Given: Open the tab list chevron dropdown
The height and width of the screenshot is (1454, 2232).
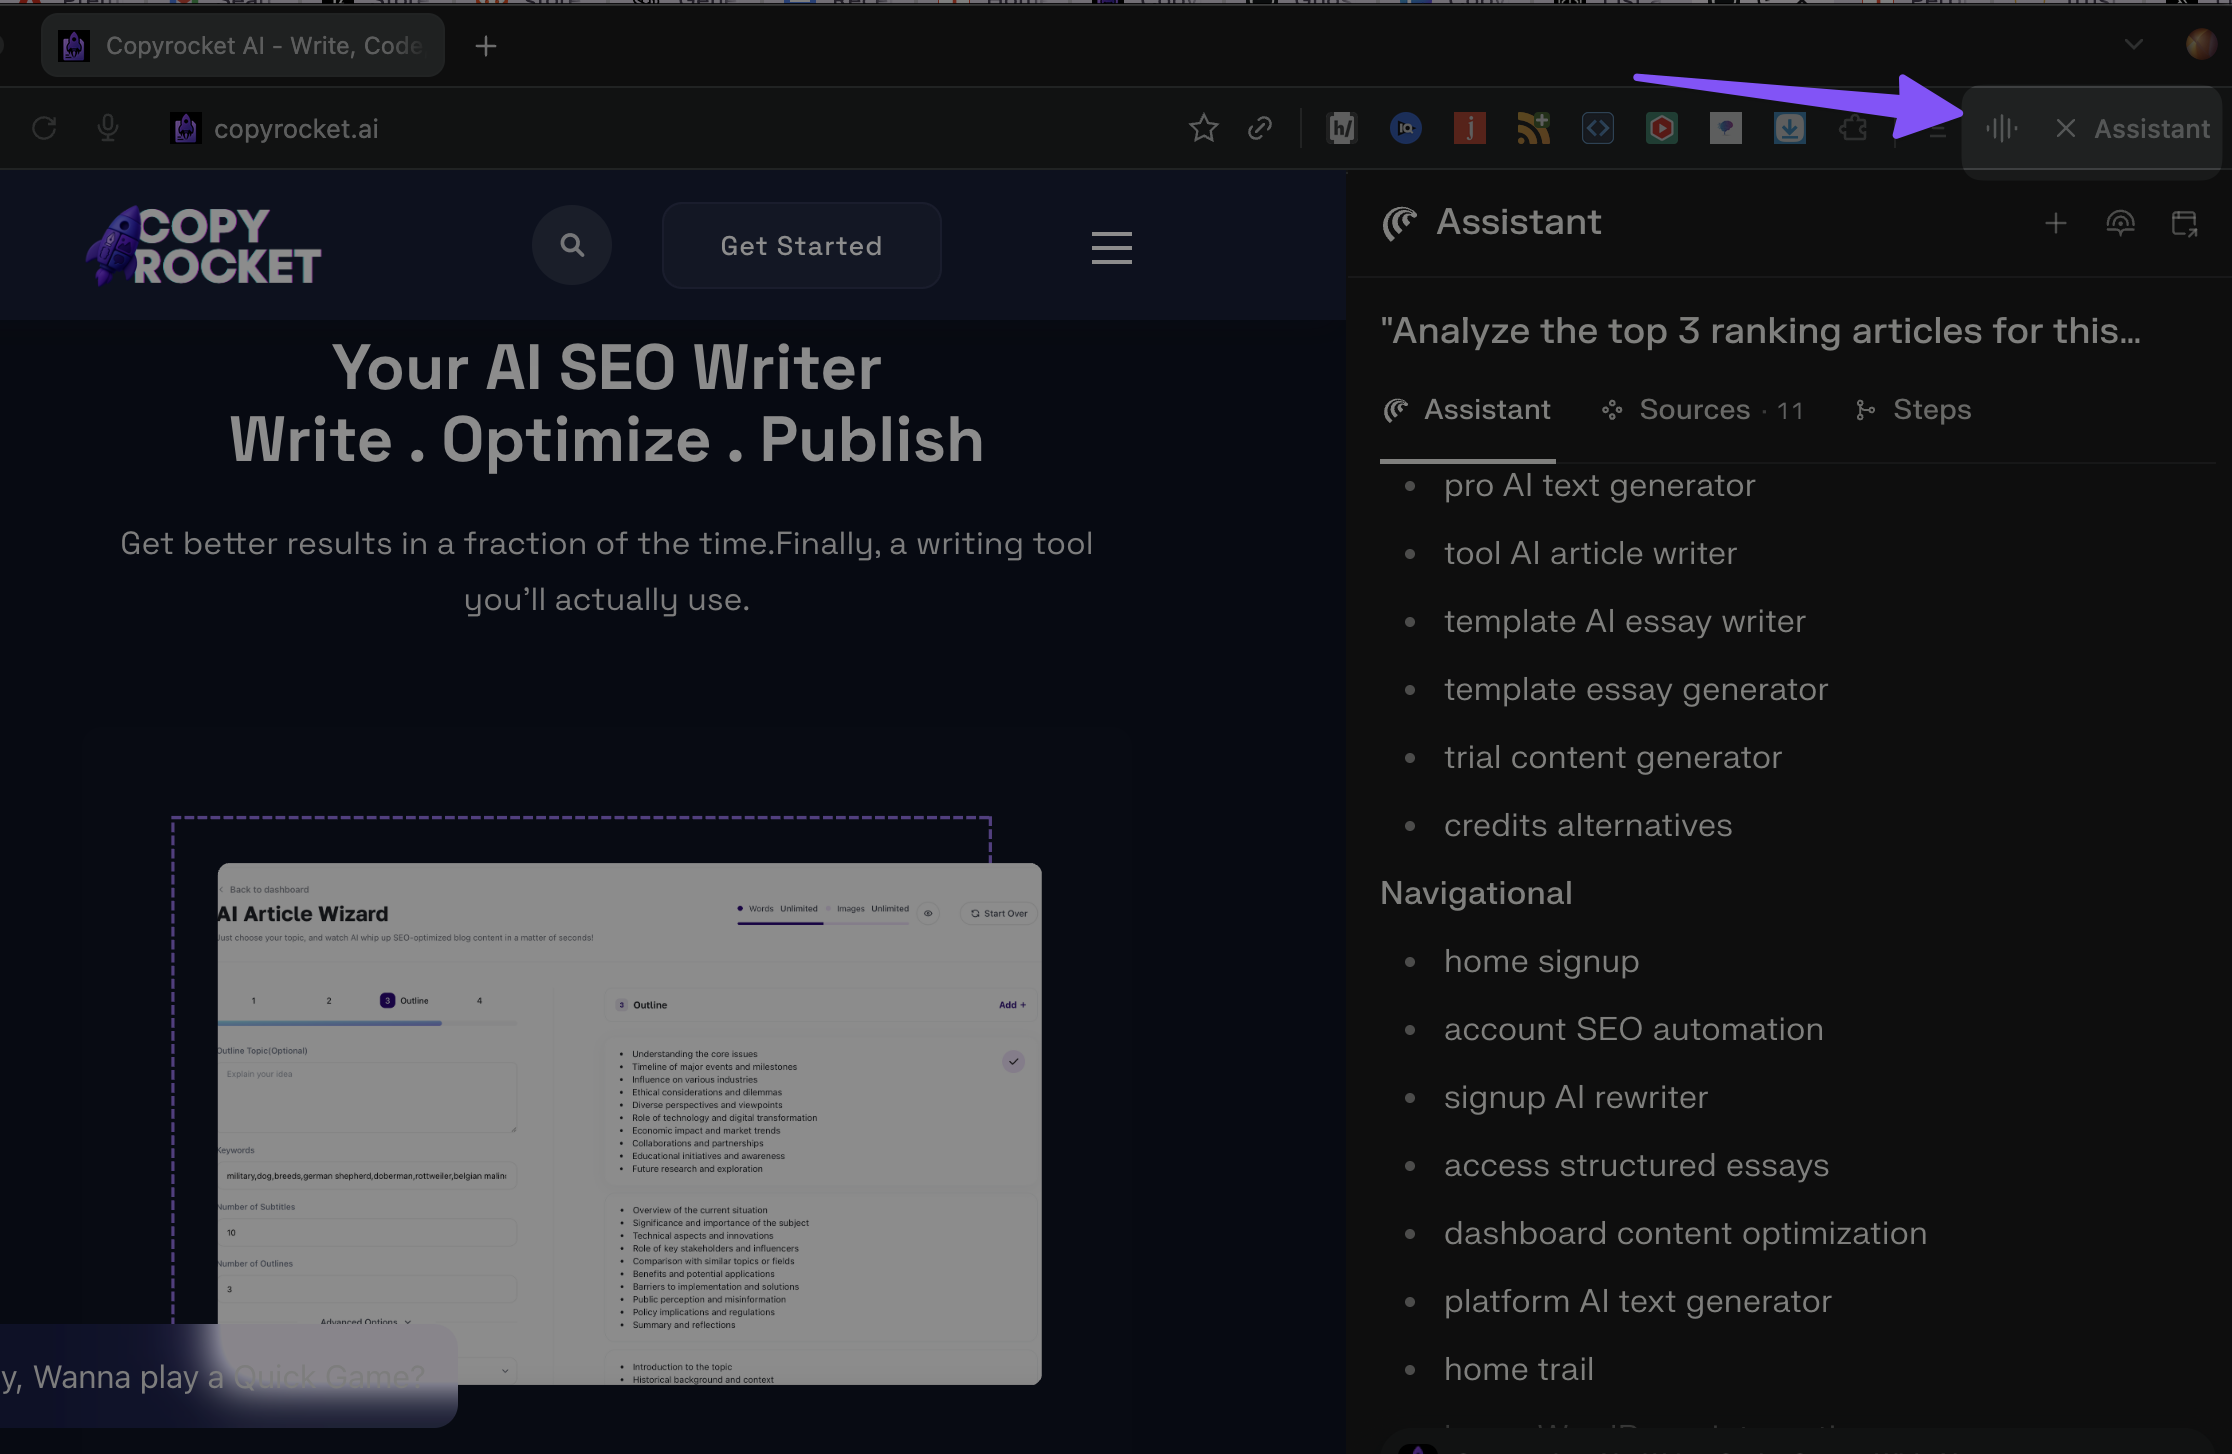Looking at the screenshot, I should (x=2133, y=45).
